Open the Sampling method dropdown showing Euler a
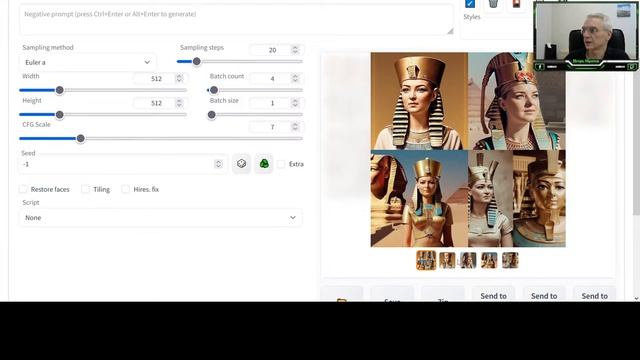Screen dimensions: 640x360 87,62
